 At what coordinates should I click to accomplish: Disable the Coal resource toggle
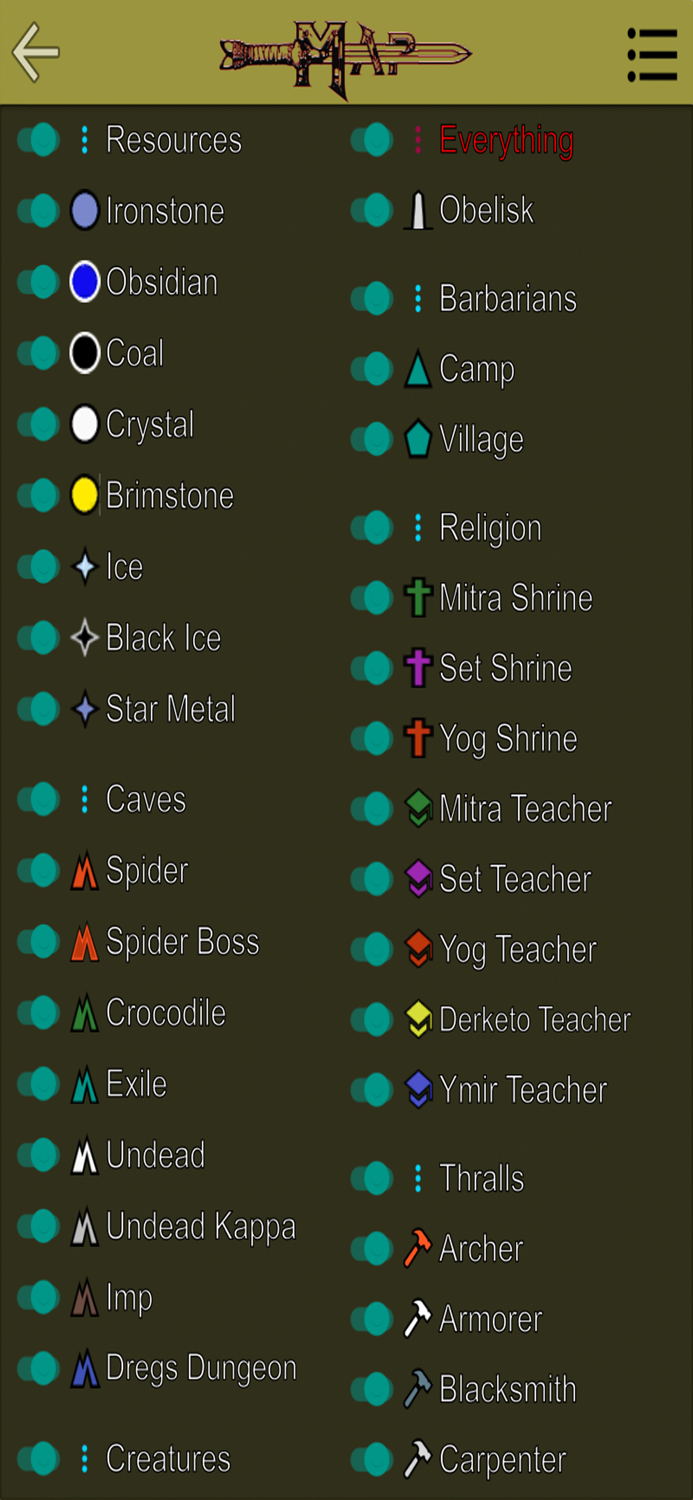pyautogui.click(x=38, y=352)
